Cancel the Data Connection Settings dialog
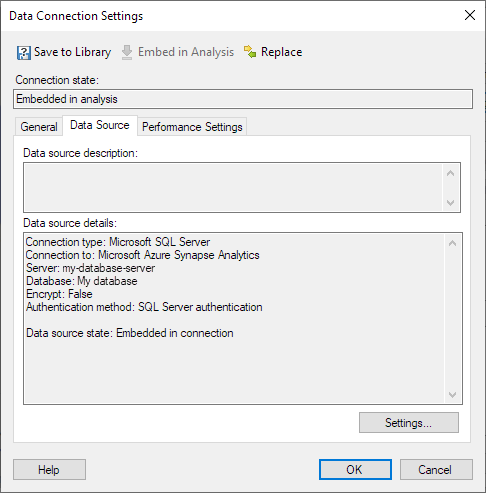Screen dimensions: 486x493 pos(436,470)
